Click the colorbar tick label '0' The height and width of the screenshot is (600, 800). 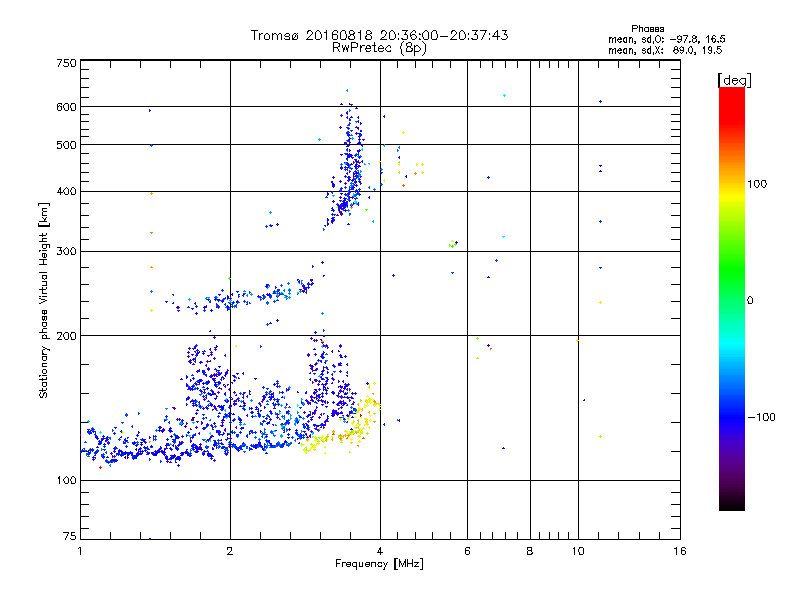click(749, 301)
